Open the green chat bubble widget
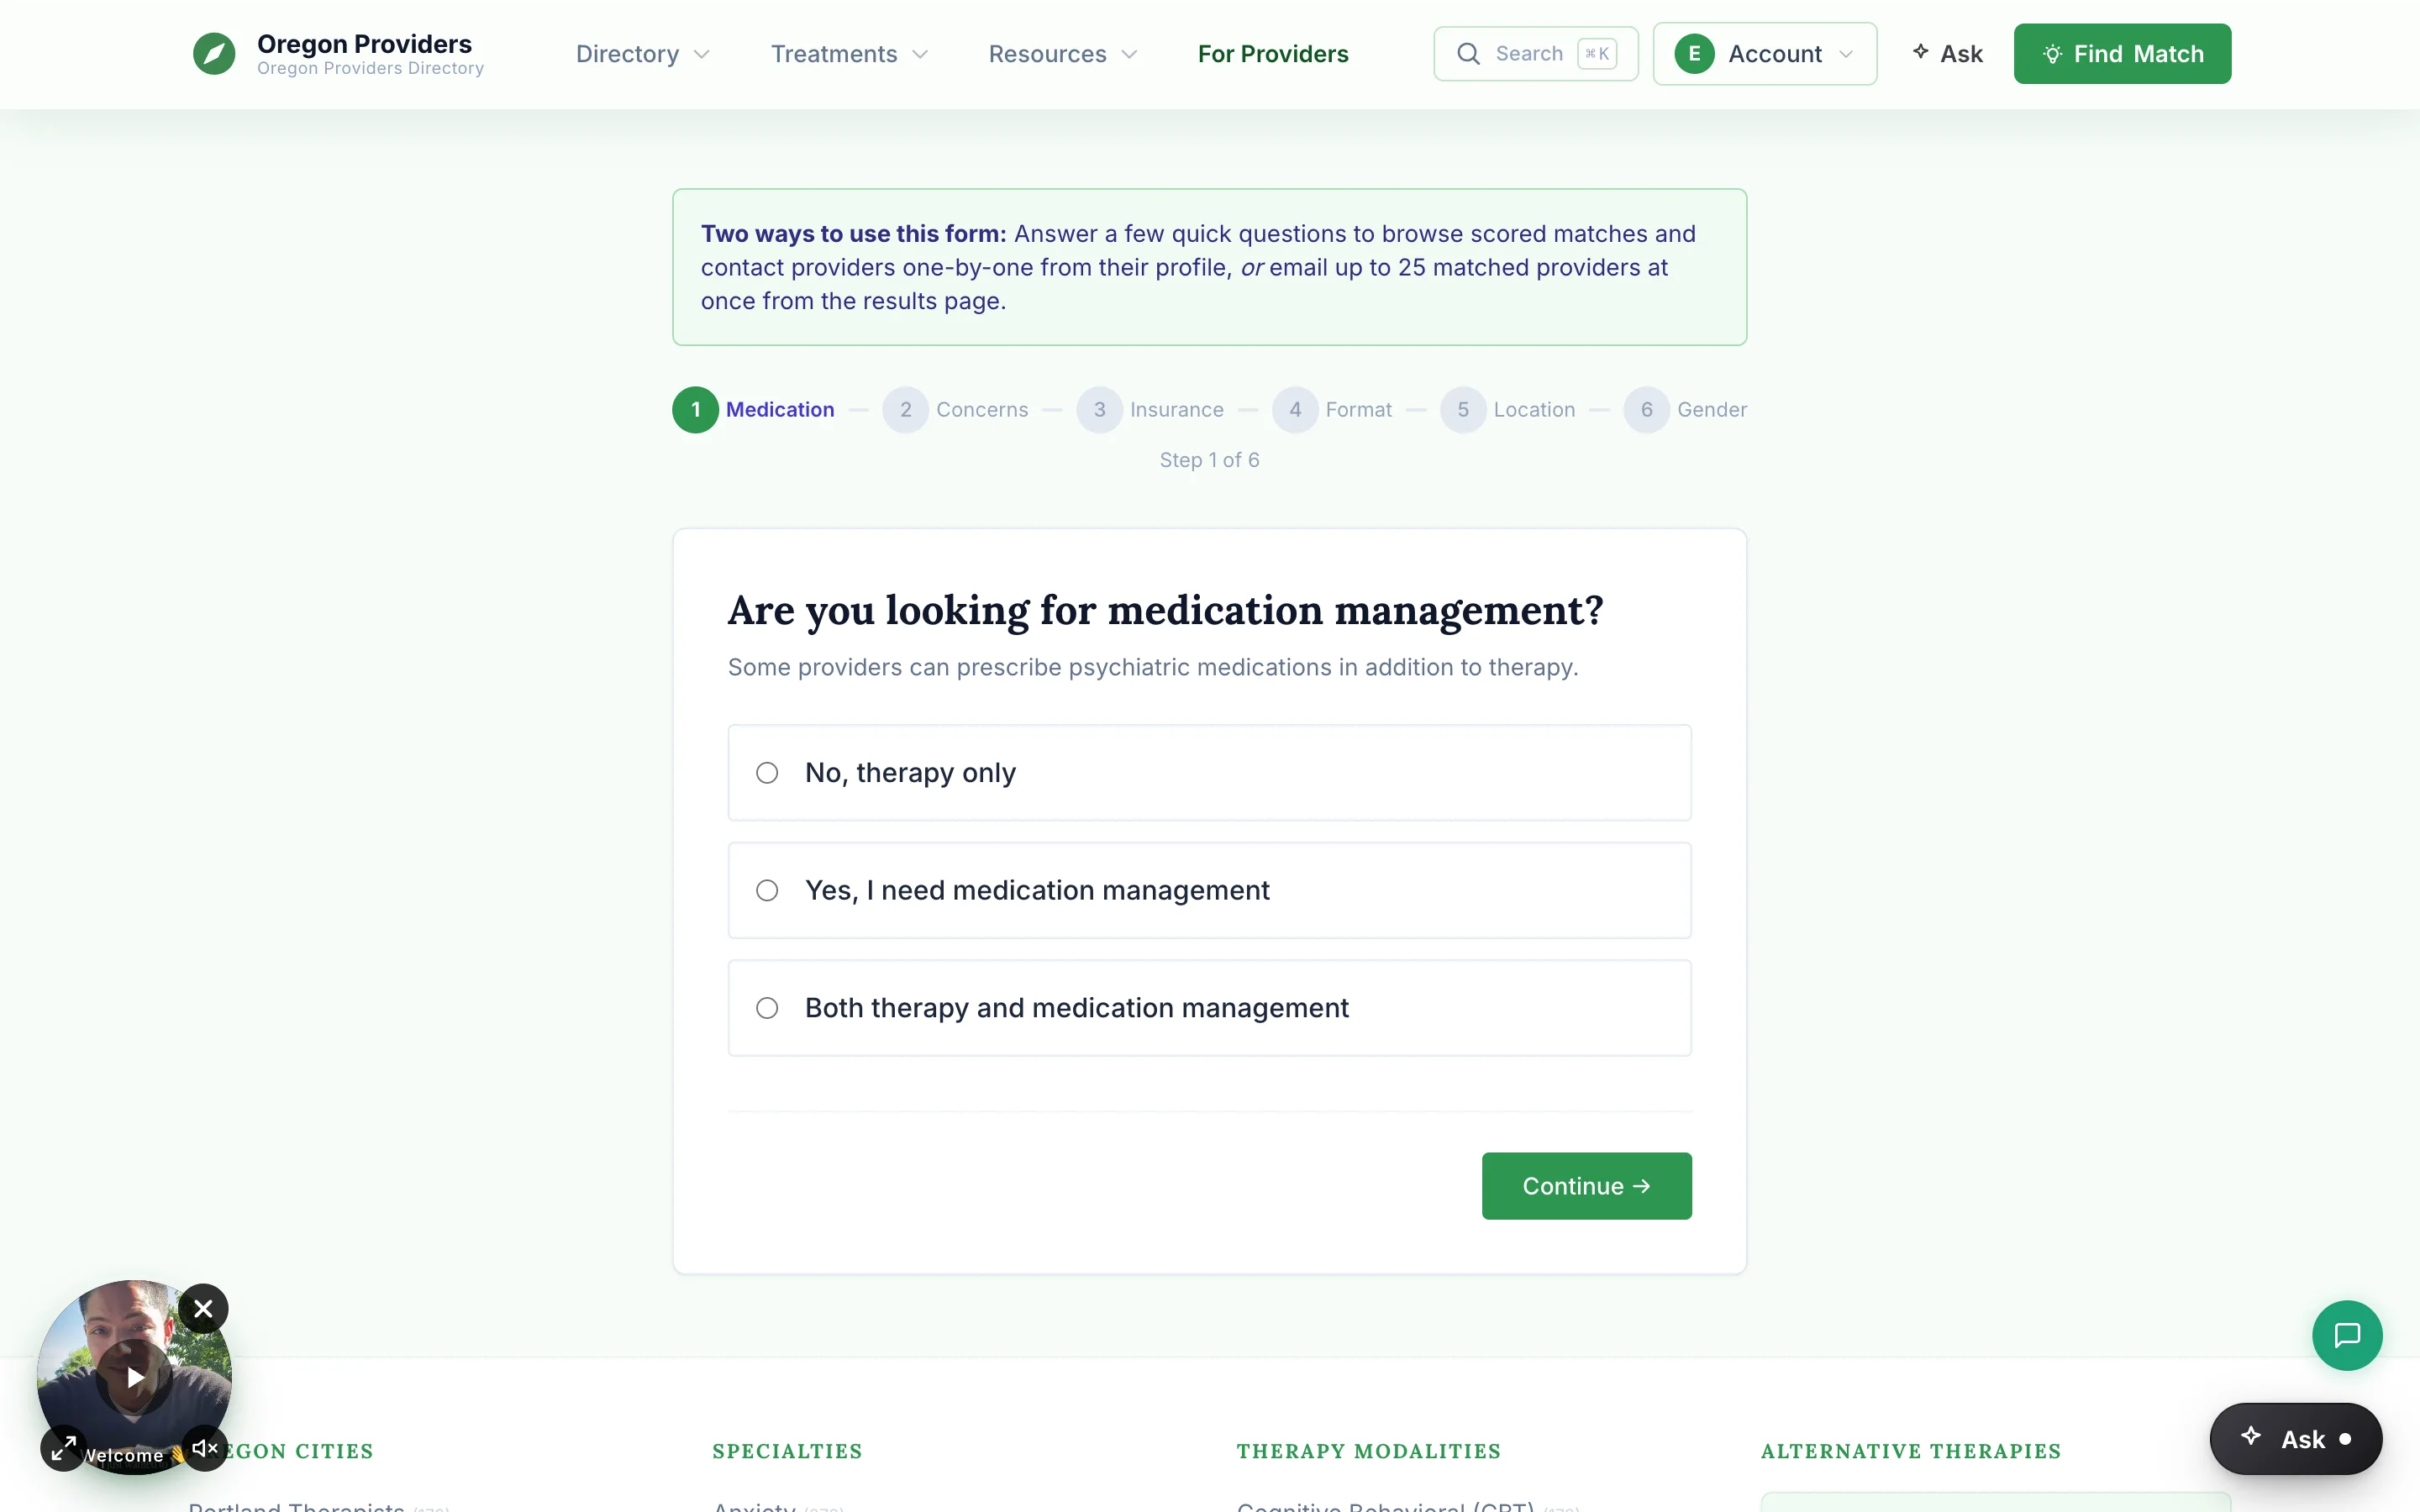 pyautogui.click(x=2346, y=1335)
